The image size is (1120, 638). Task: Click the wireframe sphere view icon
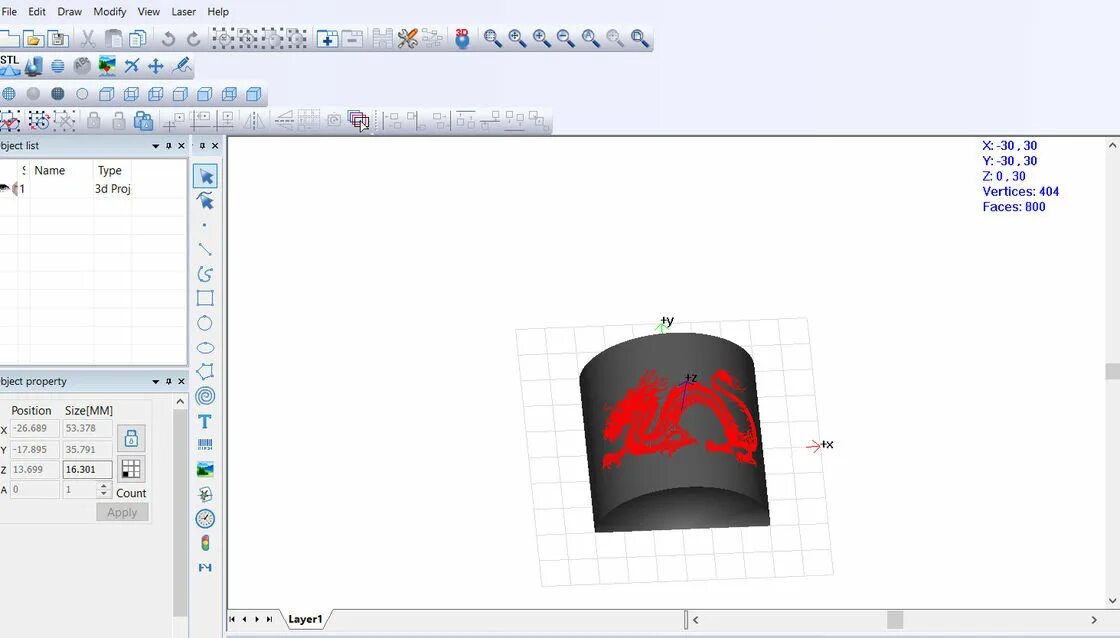[x=9, y=94]
